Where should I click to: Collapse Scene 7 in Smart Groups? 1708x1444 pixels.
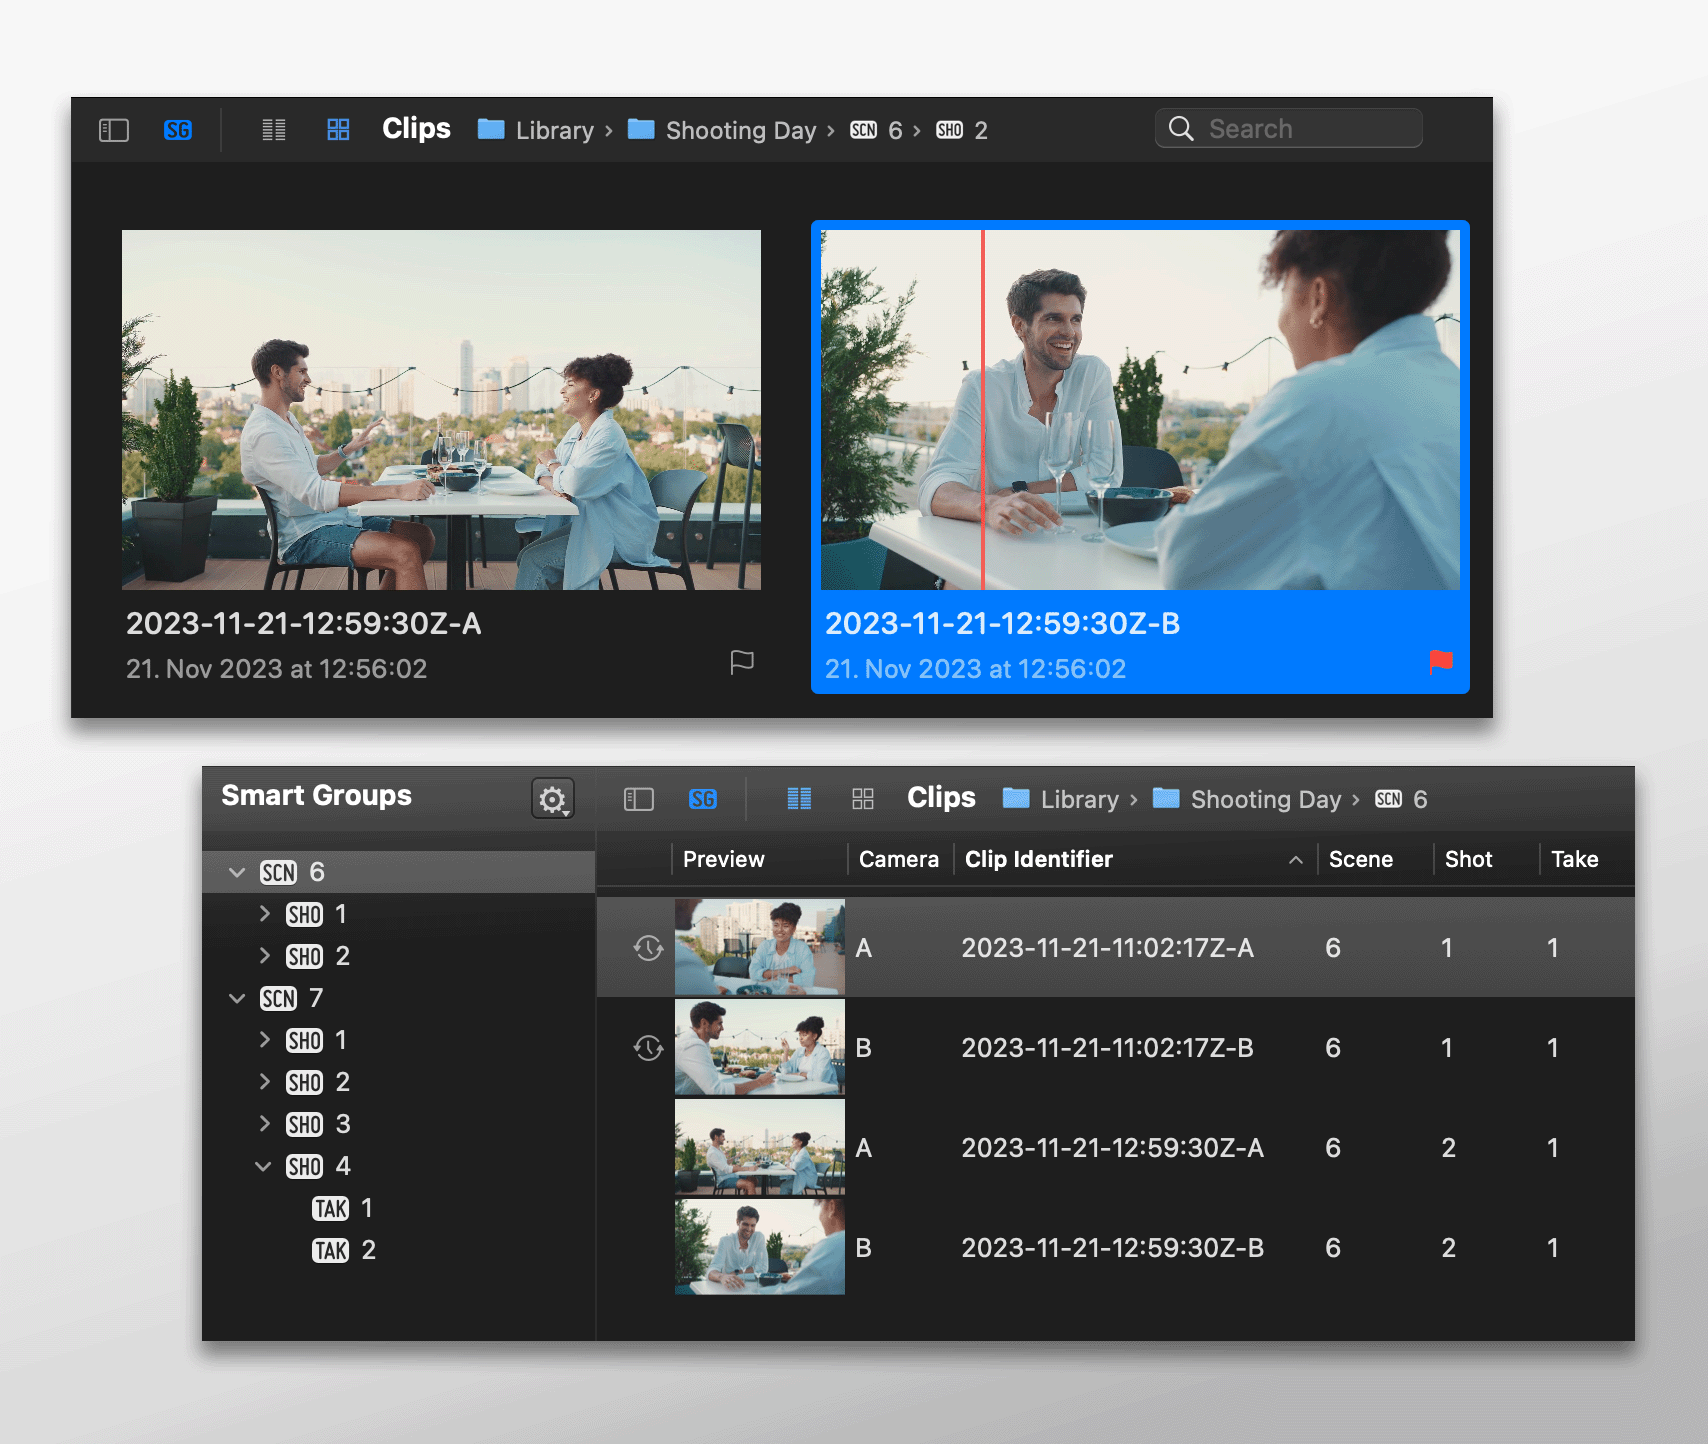coord(237,998)
